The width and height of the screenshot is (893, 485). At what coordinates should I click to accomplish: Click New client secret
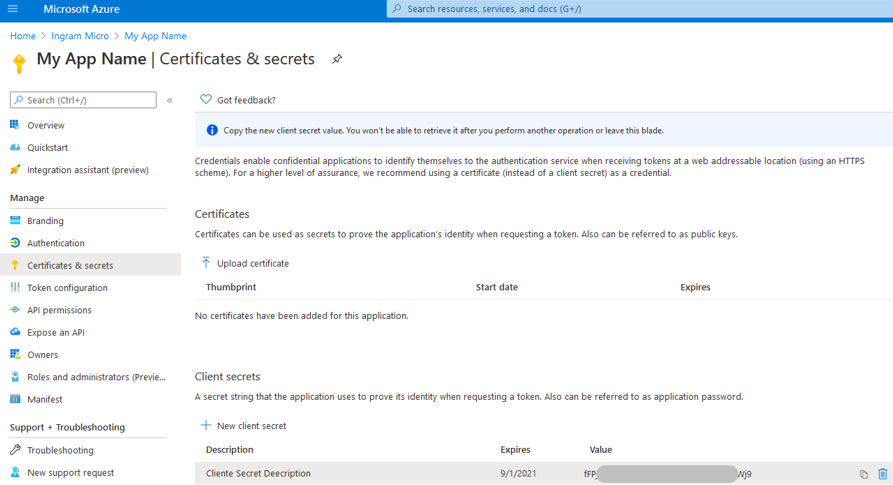click(252, 426)
